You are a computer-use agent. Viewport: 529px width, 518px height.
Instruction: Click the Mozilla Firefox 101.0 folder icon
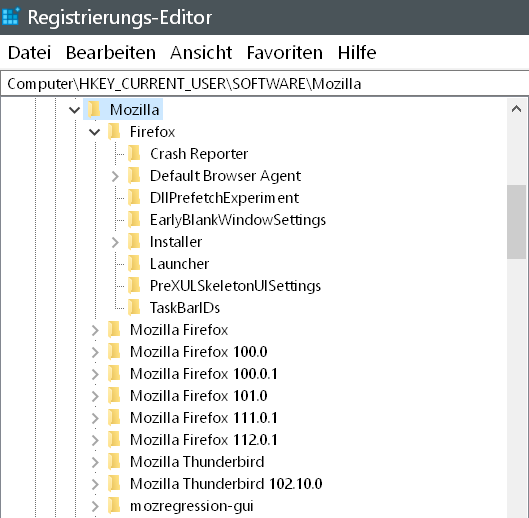coord(114,396)
